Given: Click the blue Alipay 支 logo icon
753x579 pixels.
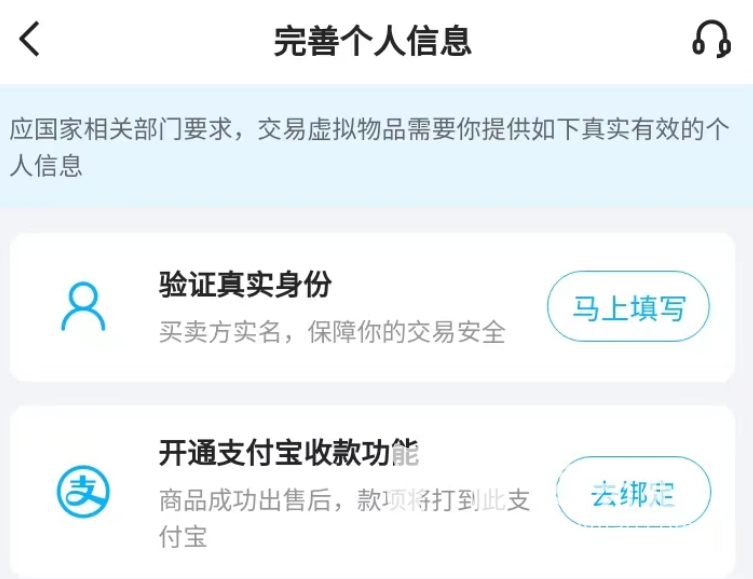Looking at the screenshot, I should coord(83,491).
